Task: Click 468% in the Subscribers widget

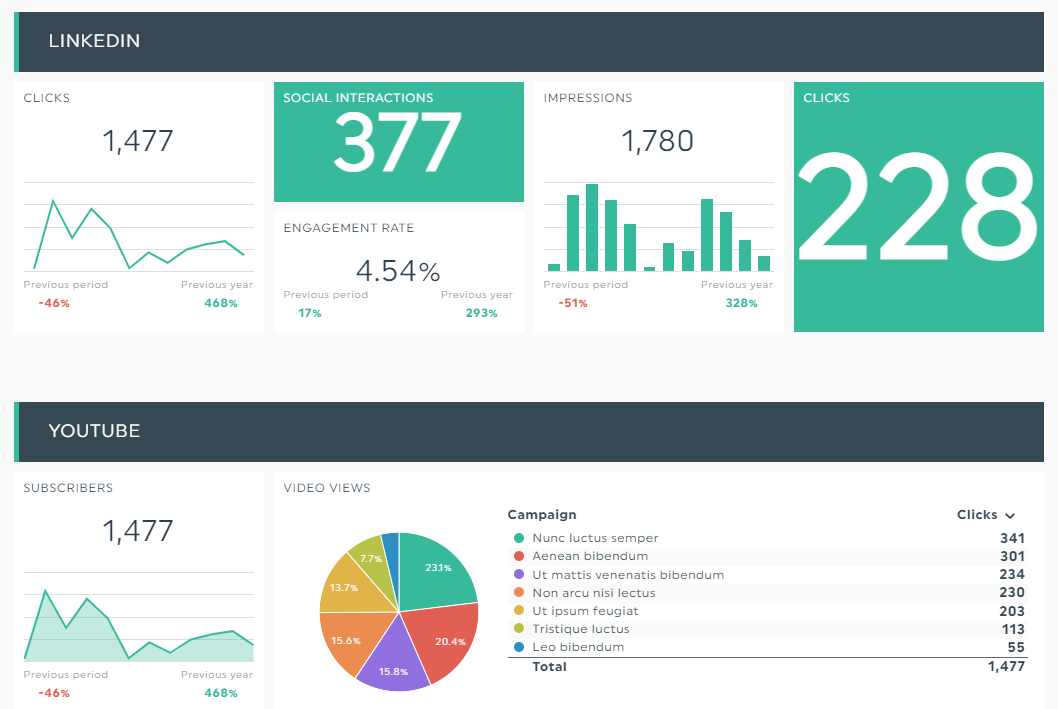Action: pyautogui.click(x=221, y=693)
